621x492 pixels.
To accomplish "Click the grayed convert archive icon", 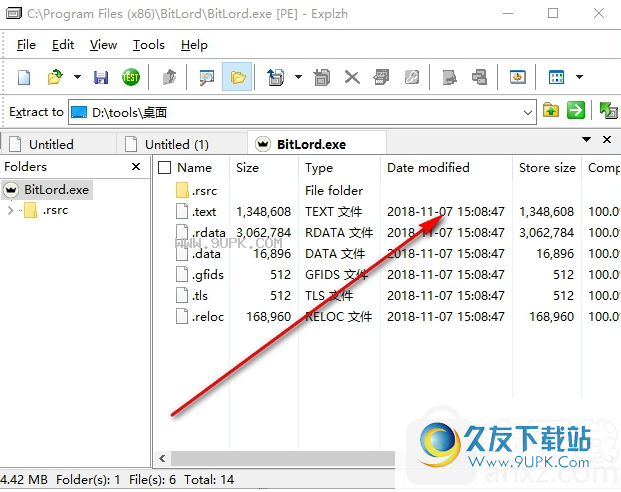I will [x=449, y=77].
